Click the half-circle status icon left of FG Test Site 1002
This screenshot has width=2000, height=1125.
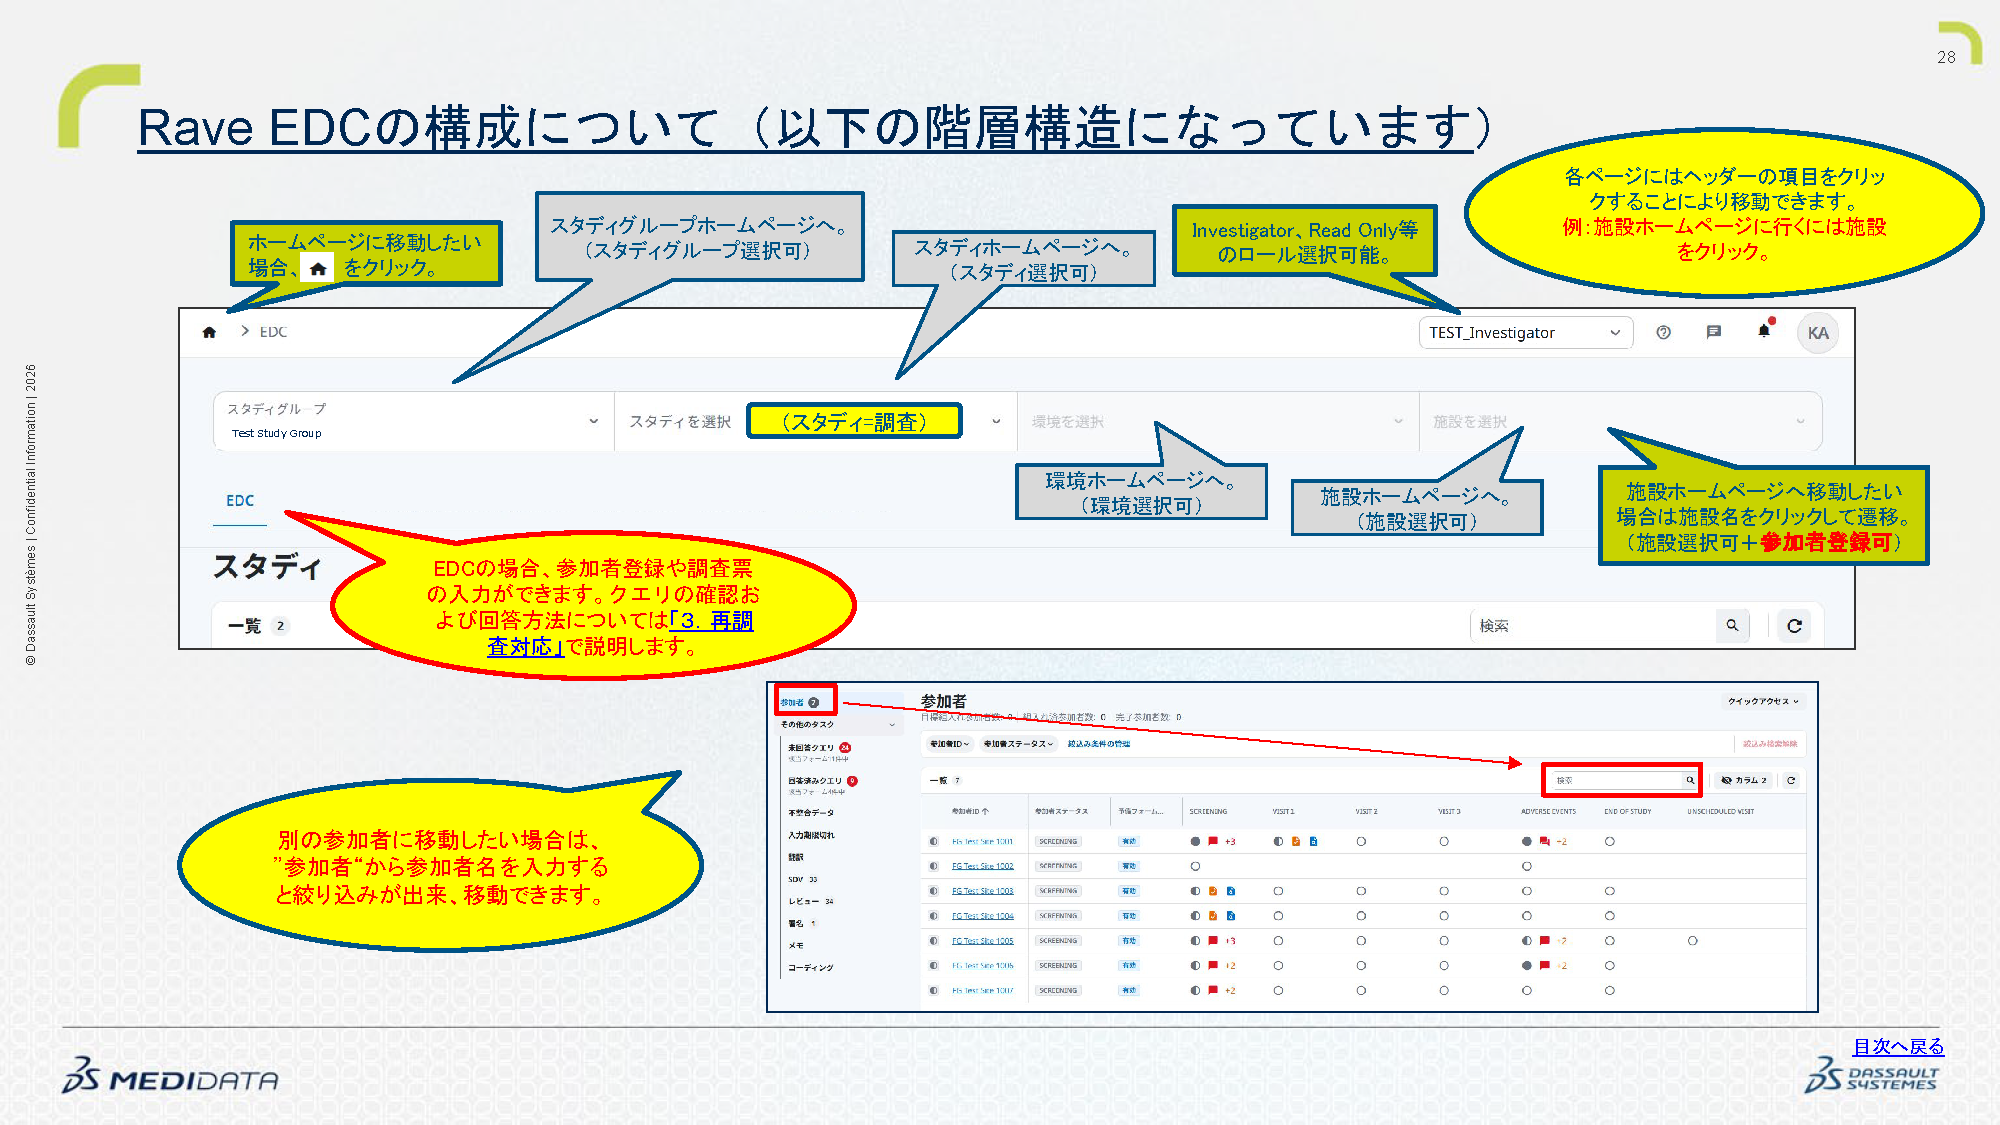point(934,866)
